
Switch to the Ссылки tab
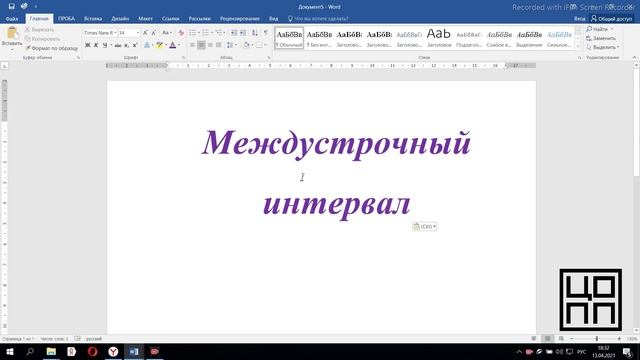click(x=171, y=19)
